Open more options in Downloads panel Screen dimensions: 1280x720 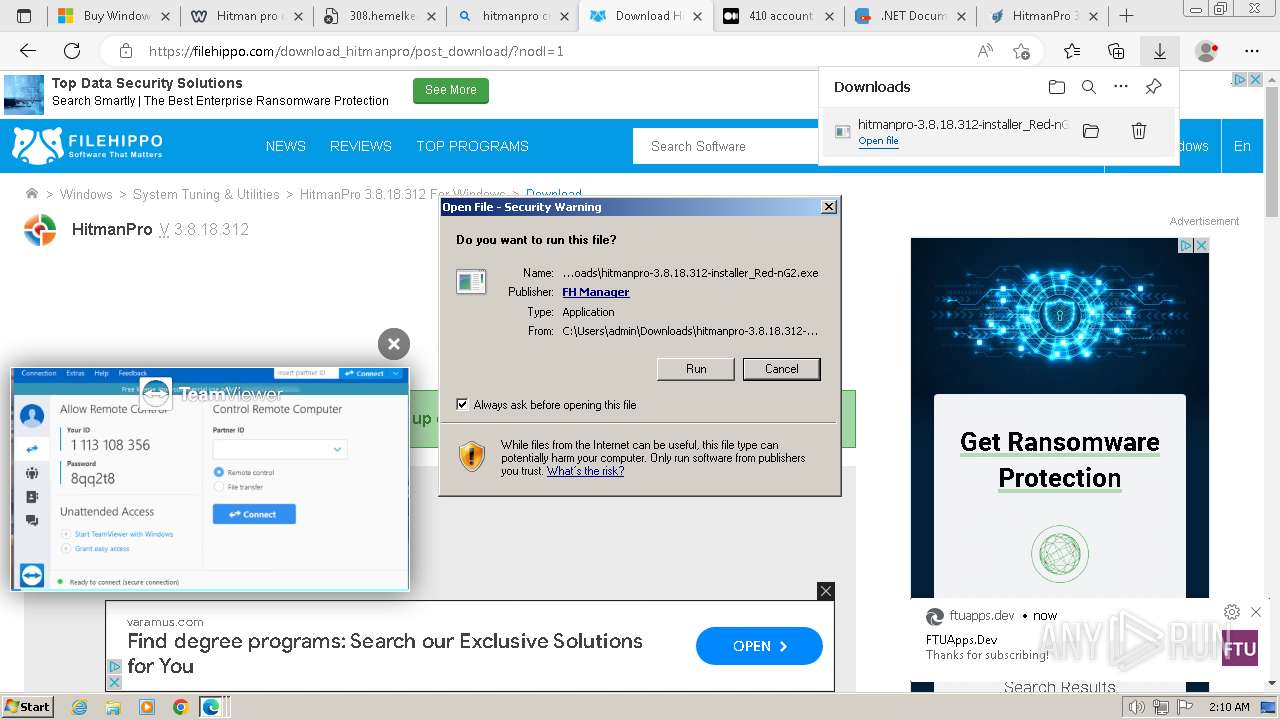click(x=1121, y=87)
